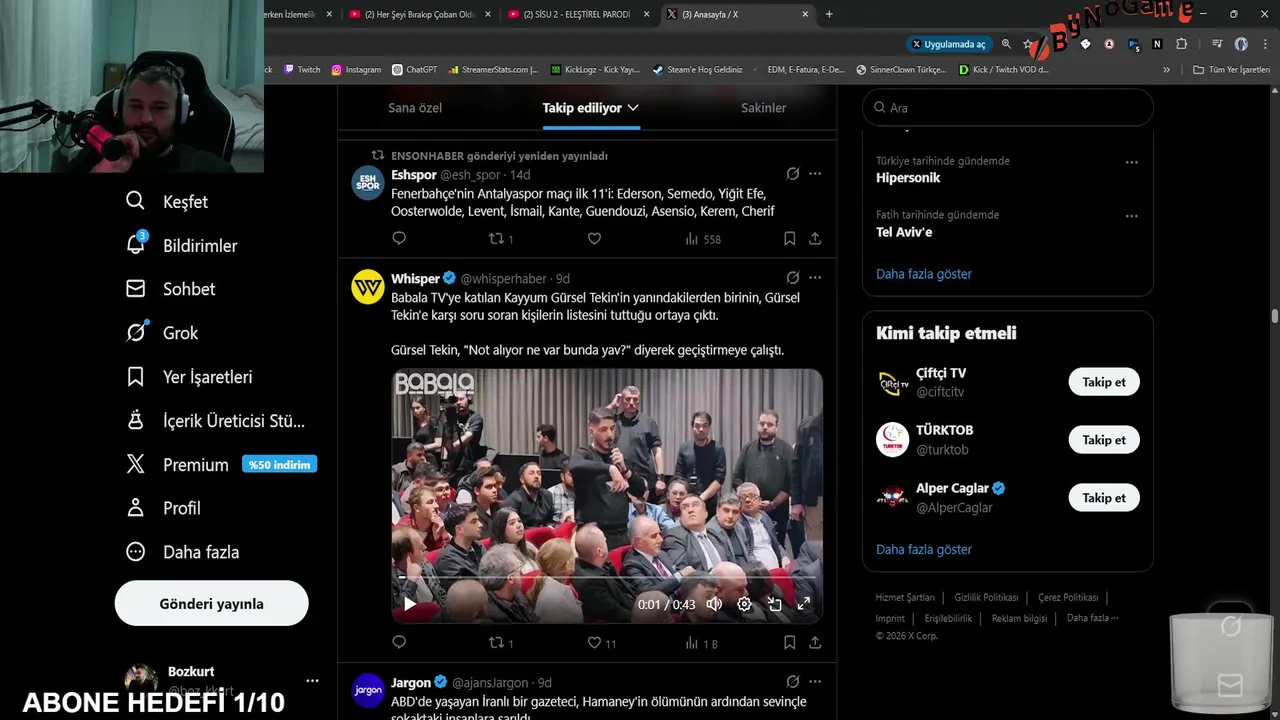Mute the Whisper video volume
Image resolution: width=1280 pixels, height=720 pixels.
pos(714,604)
